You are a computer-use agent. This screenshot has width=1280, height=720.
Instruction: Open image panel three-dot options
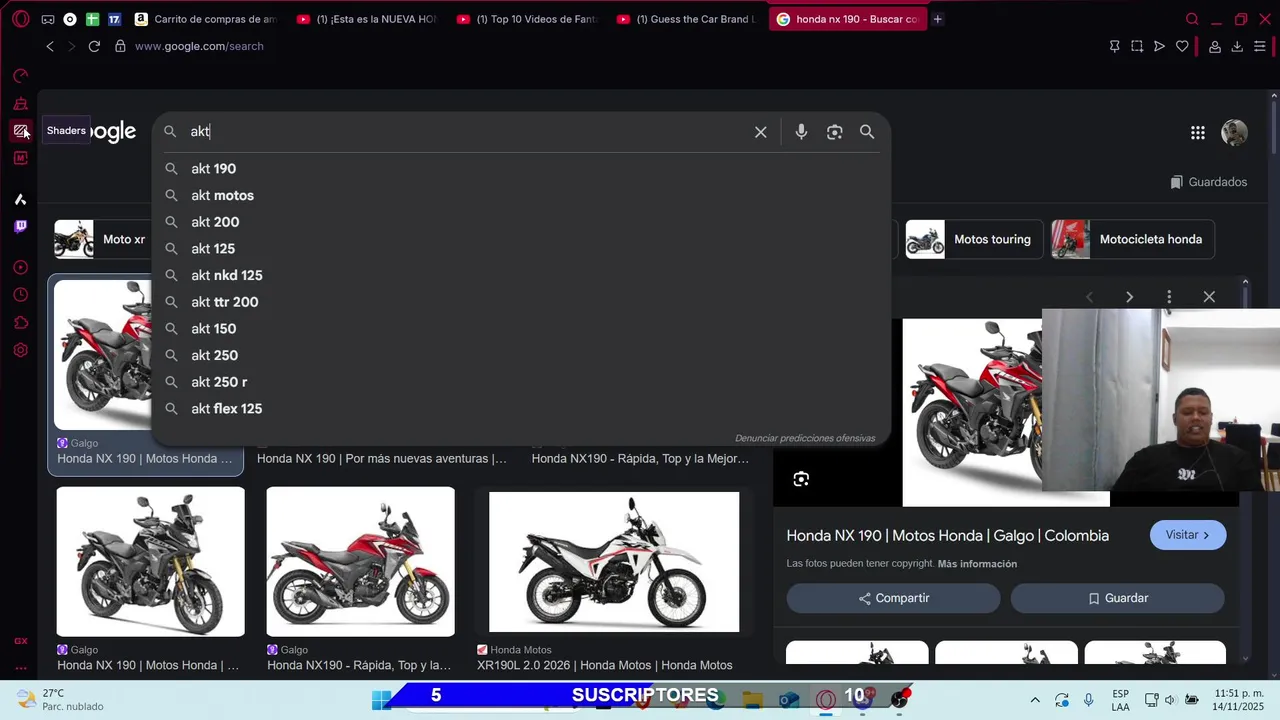click(x=1169, y=297)
